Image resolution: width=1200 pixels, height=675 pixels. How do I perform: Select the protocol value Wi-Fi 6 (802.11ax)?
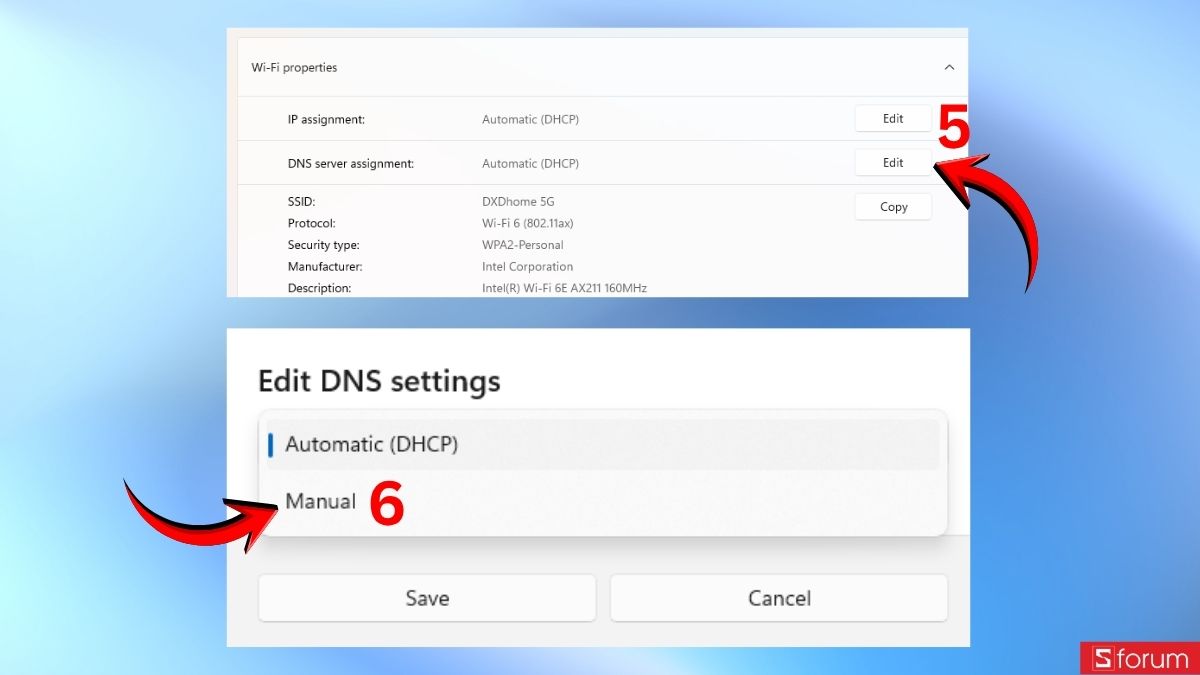pyautogui.click(x=527, y=224)
